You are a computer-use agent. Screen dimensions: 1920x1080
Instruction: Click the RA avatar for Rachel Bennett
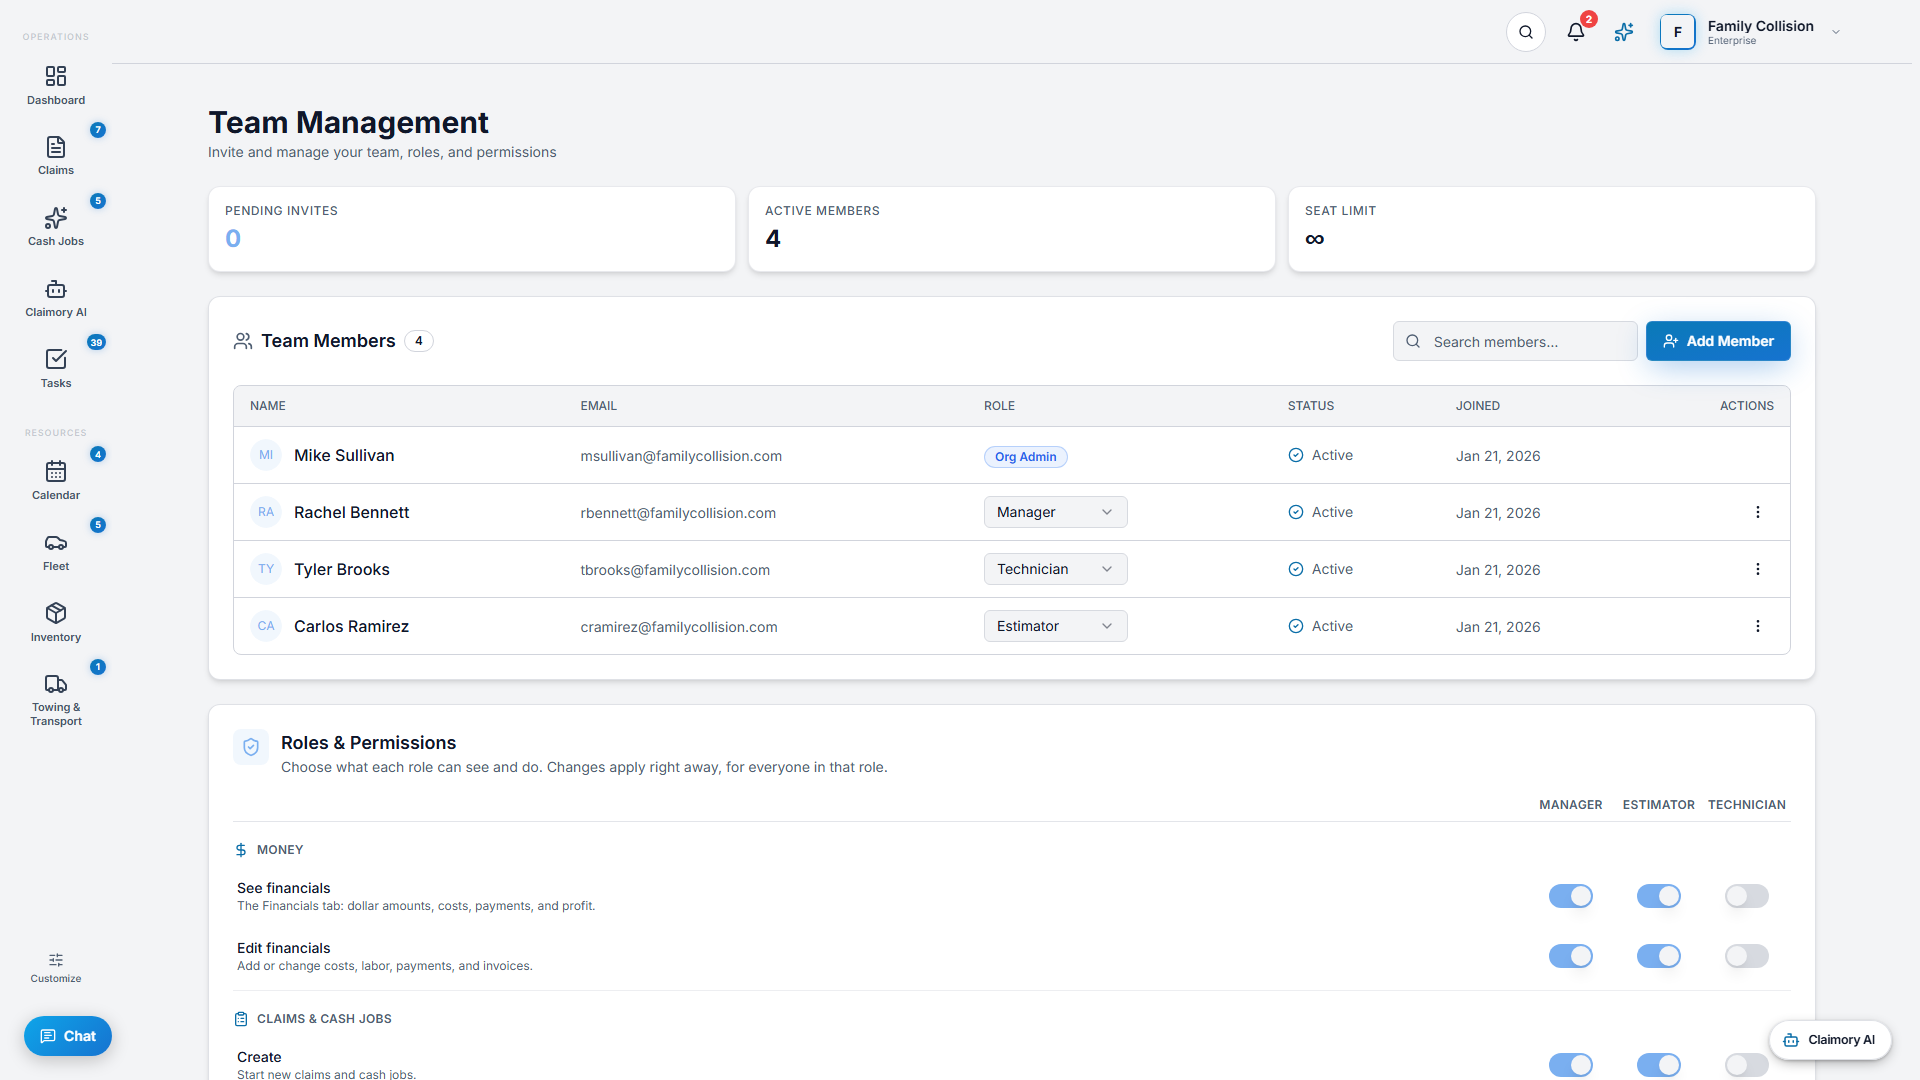[266, 512]
